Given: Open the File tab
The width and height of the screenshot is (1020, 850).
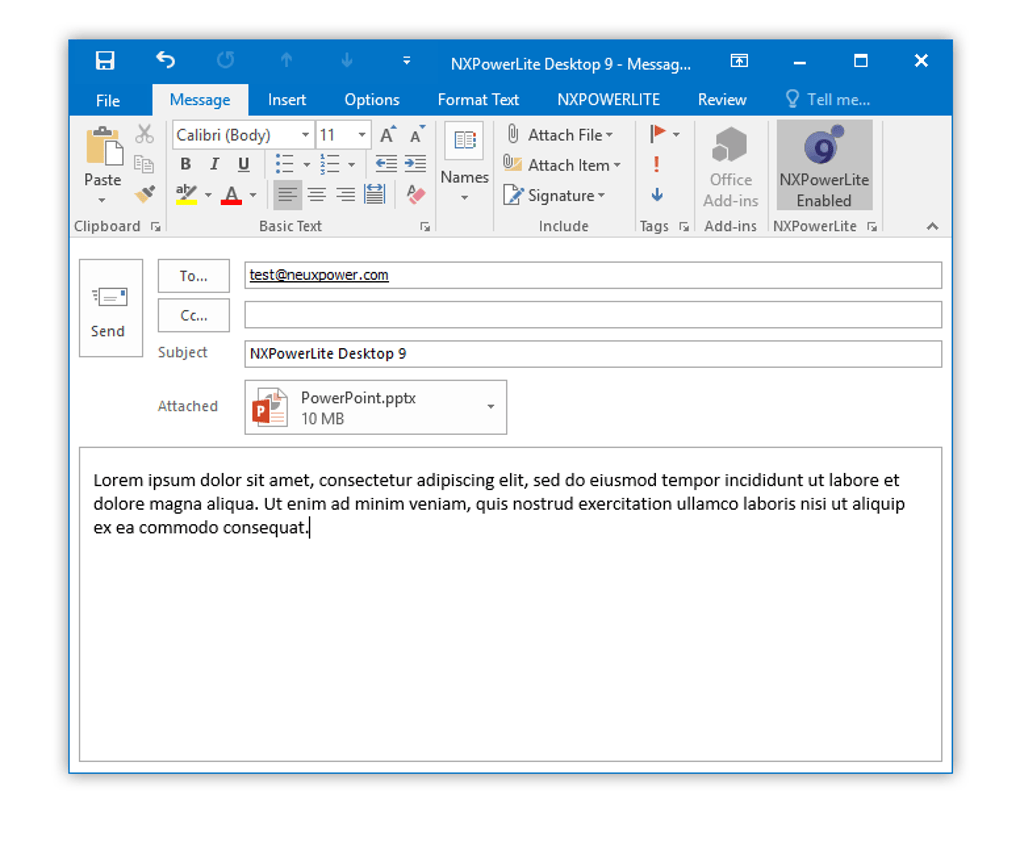Looking at the screenshot, I should click(108, 101).
